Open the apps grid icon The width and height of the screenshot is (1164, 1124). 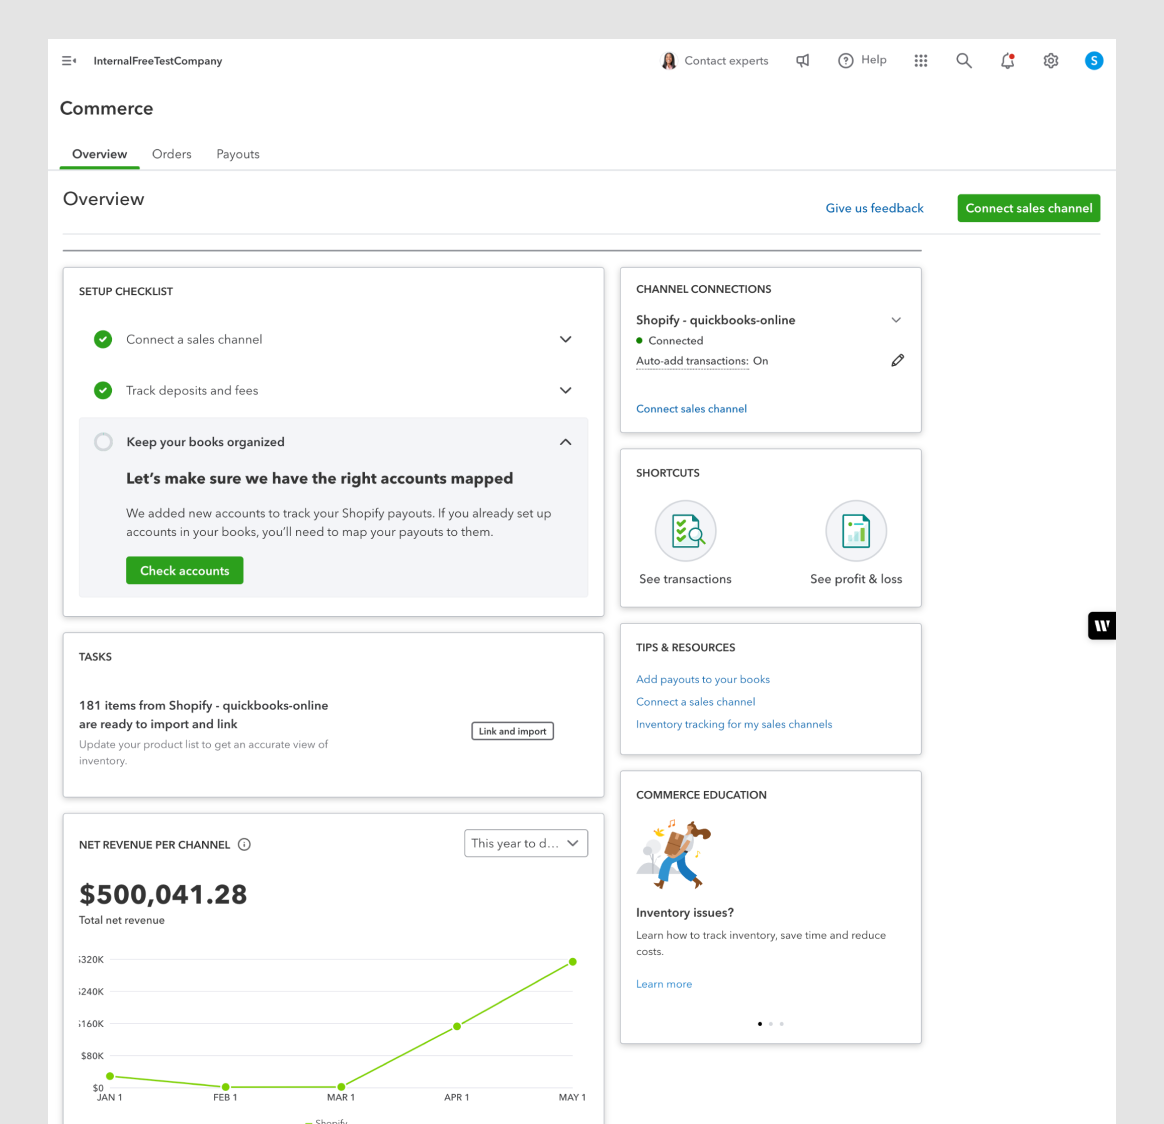(920, 60)
